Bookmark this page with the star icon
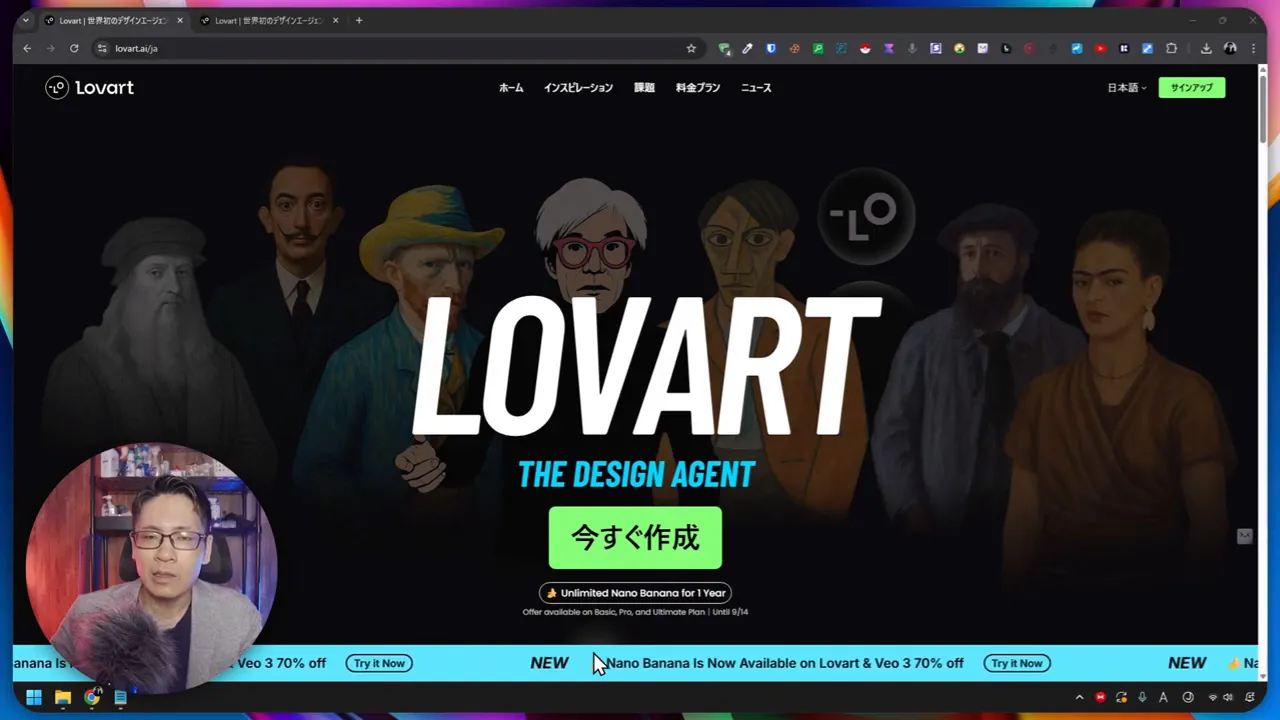1280x720 pixels. click(x=691, y=48)
